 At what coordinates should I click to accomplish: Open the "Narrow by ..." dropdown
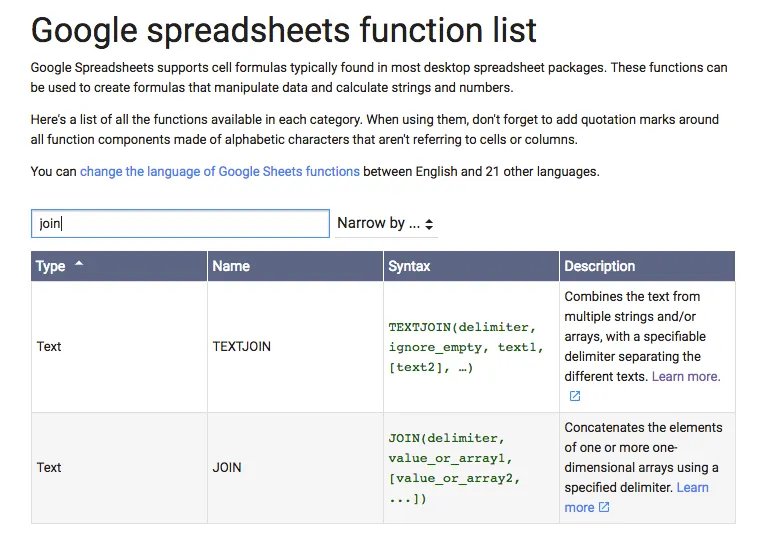pos(386,224)
